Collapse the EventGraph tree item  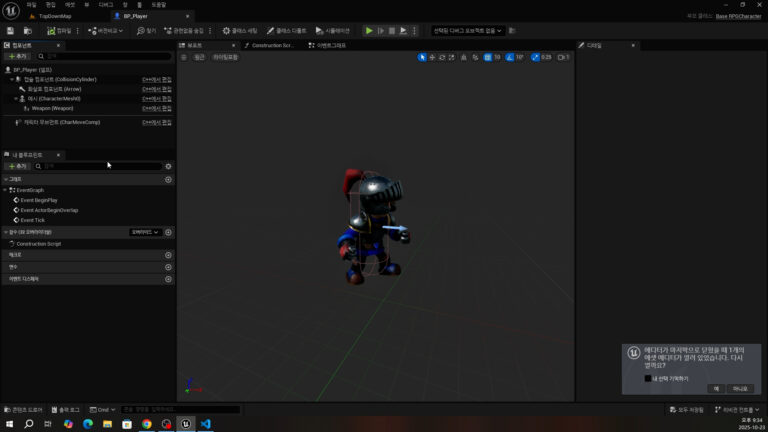(6, 190)
